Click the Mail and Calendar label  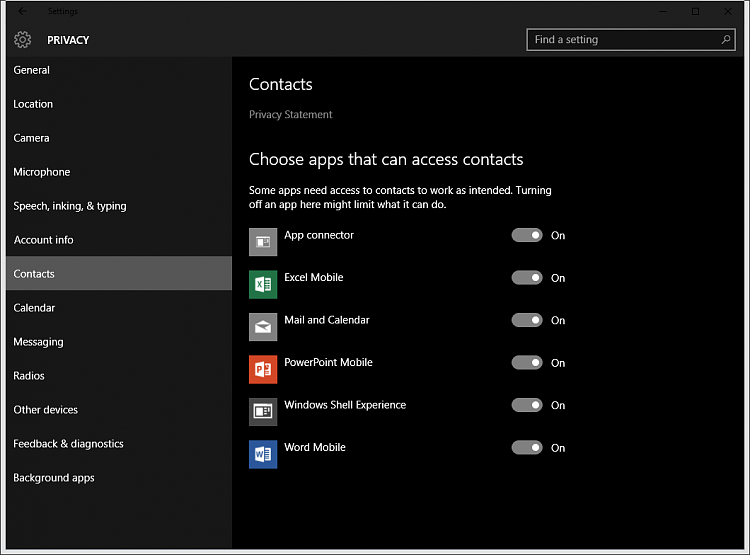[x=327, y=320]
